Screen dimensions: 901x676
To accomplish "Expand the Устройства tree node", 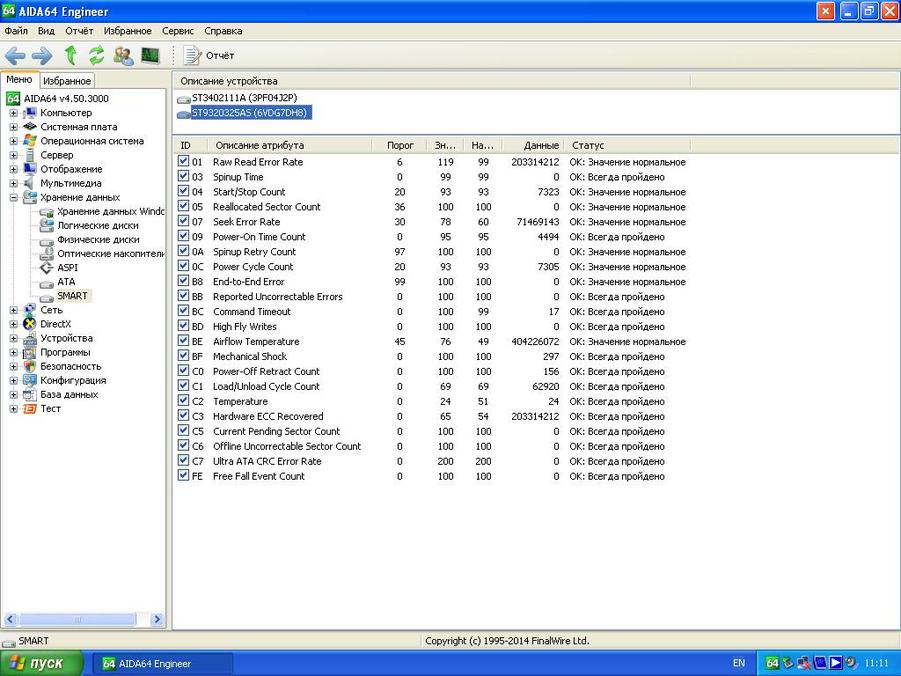I will (13, 339).
